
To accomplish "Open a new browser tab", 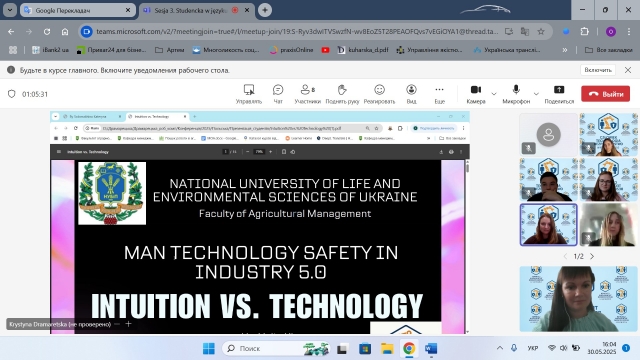I will pos(265,10).
